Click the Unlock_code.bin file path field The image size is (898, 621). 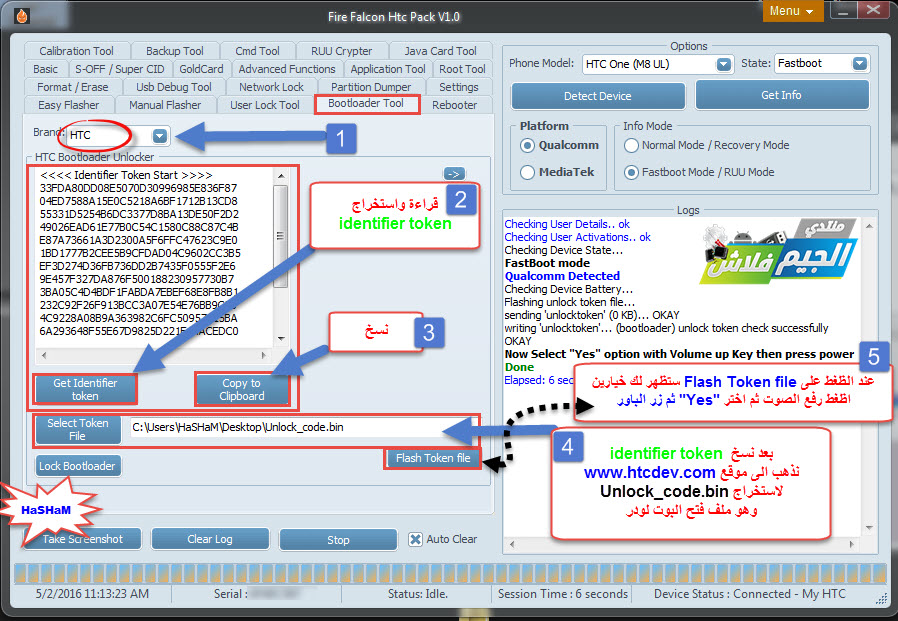tap(304, 427)
